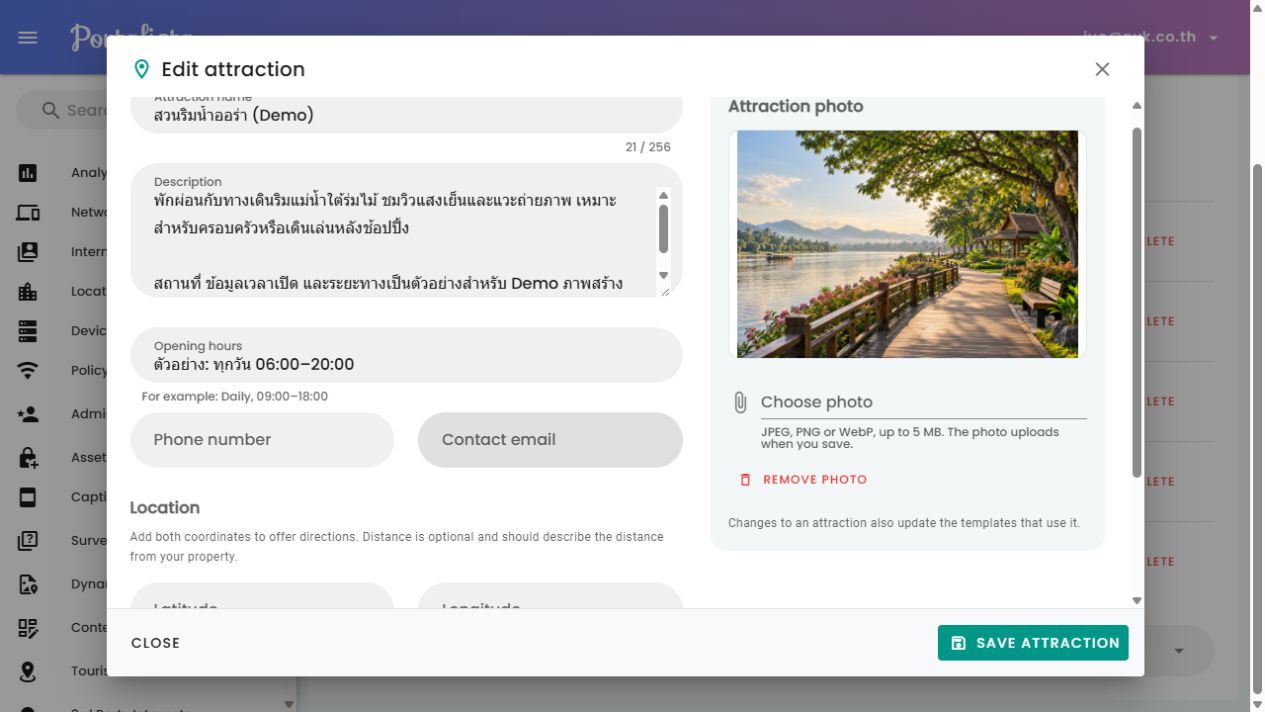Click the Captive portal window sidebar icon
This screenshot has width=1265, height=712.
(28, 497)
